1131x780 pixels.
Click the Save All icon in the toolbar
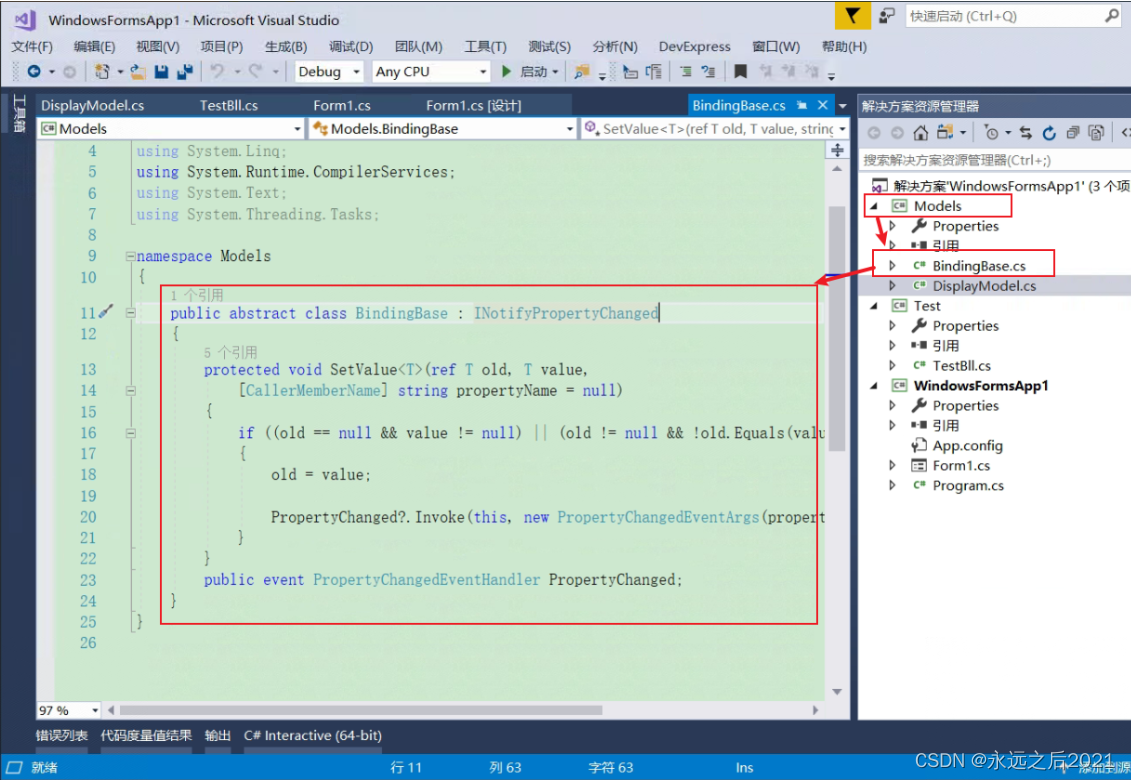(x=184, y=71)
